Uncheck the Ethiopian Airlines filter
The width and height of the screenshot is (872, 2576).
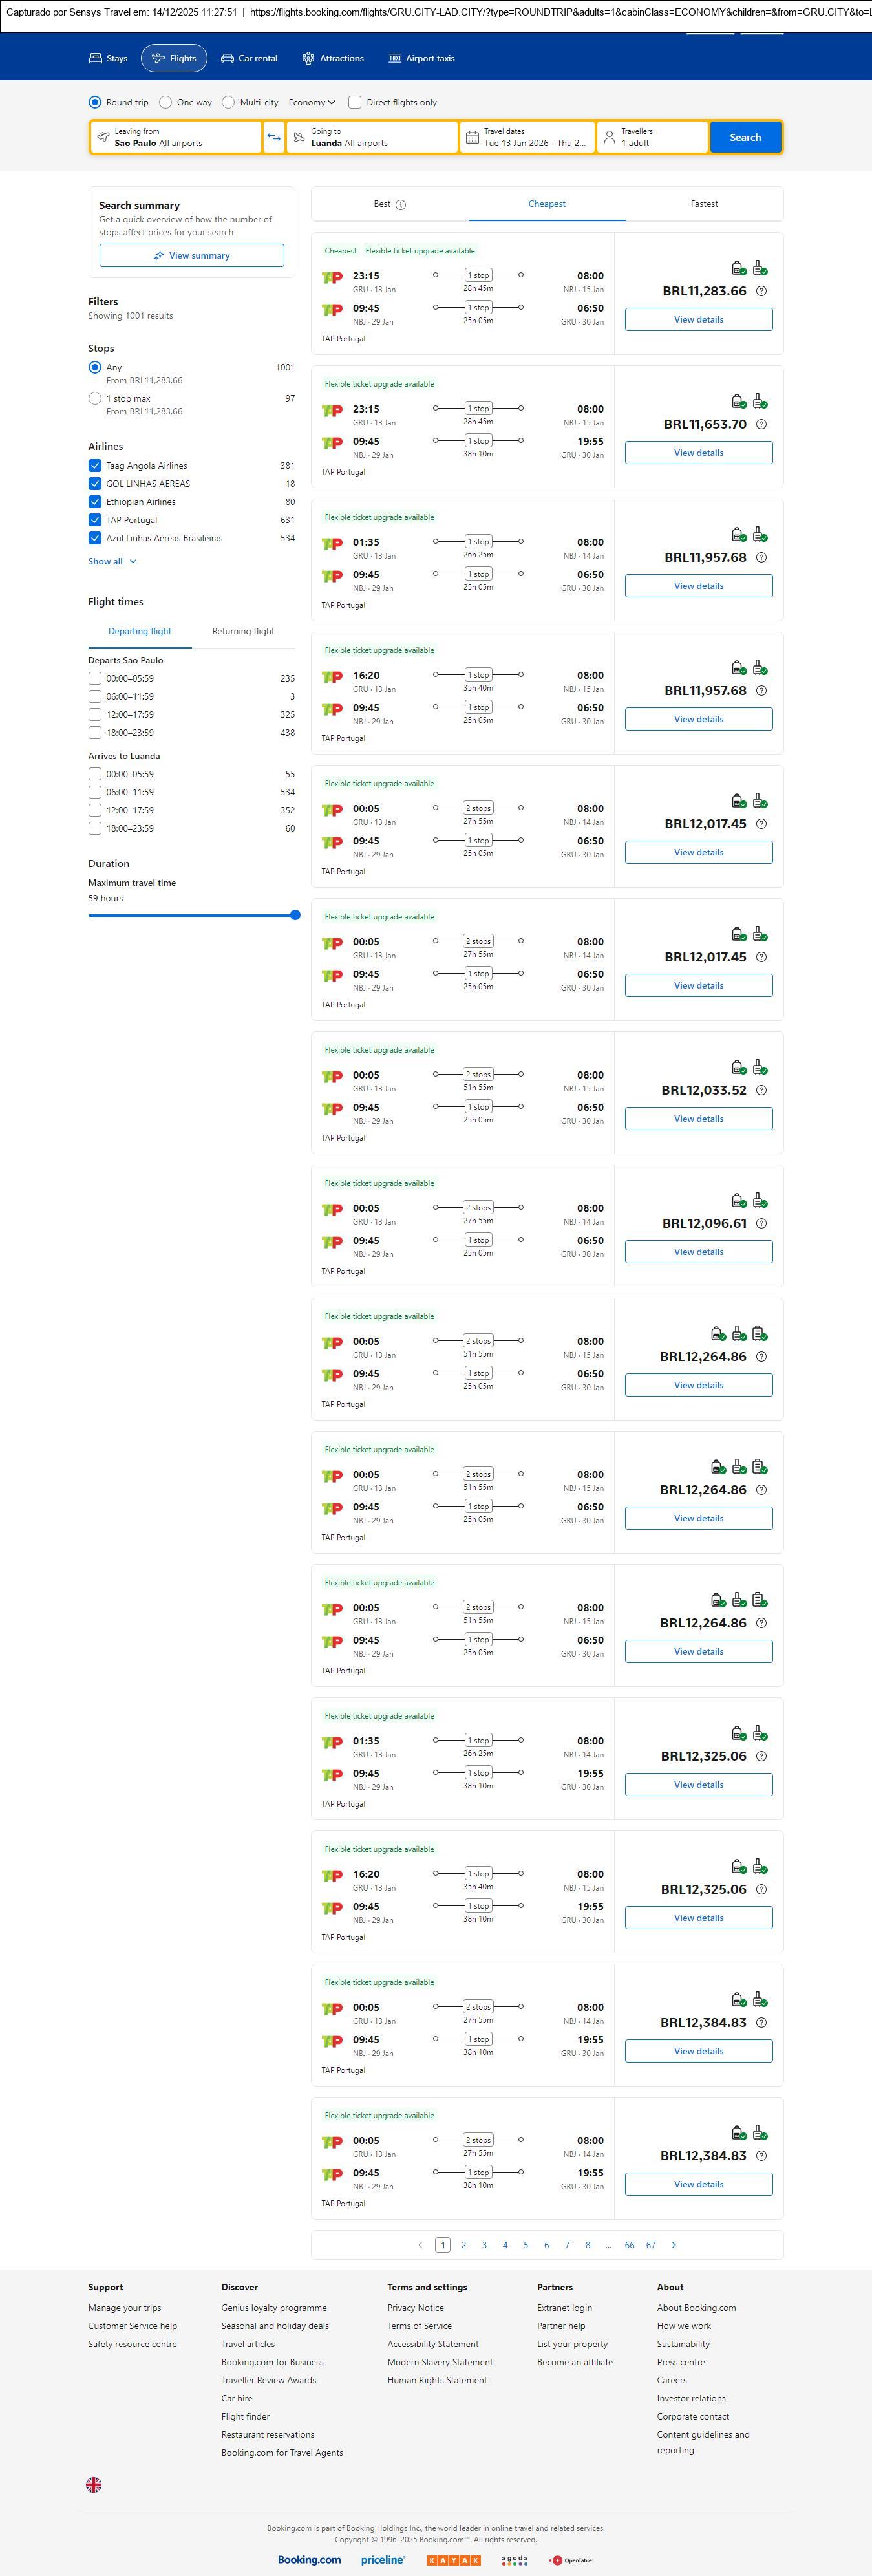coord(95,502)
